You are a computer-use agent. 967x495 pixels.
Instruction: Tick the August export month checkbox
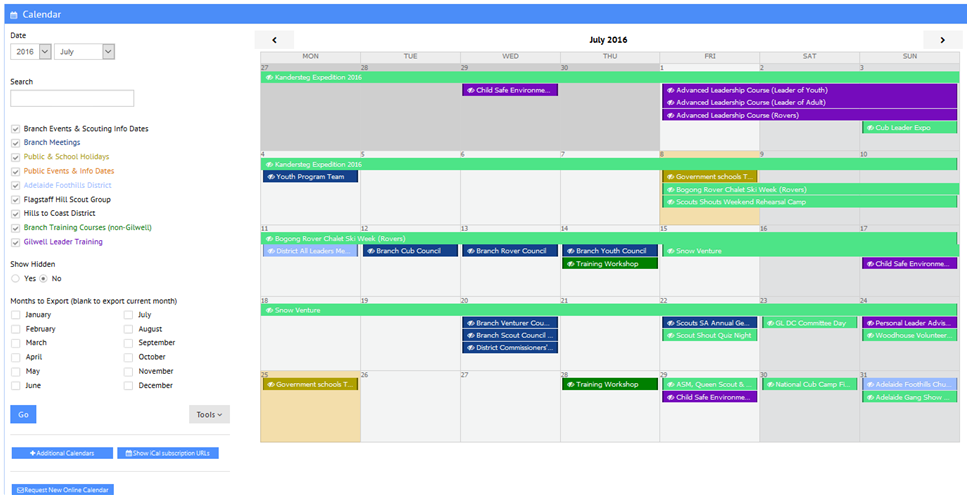129,329
